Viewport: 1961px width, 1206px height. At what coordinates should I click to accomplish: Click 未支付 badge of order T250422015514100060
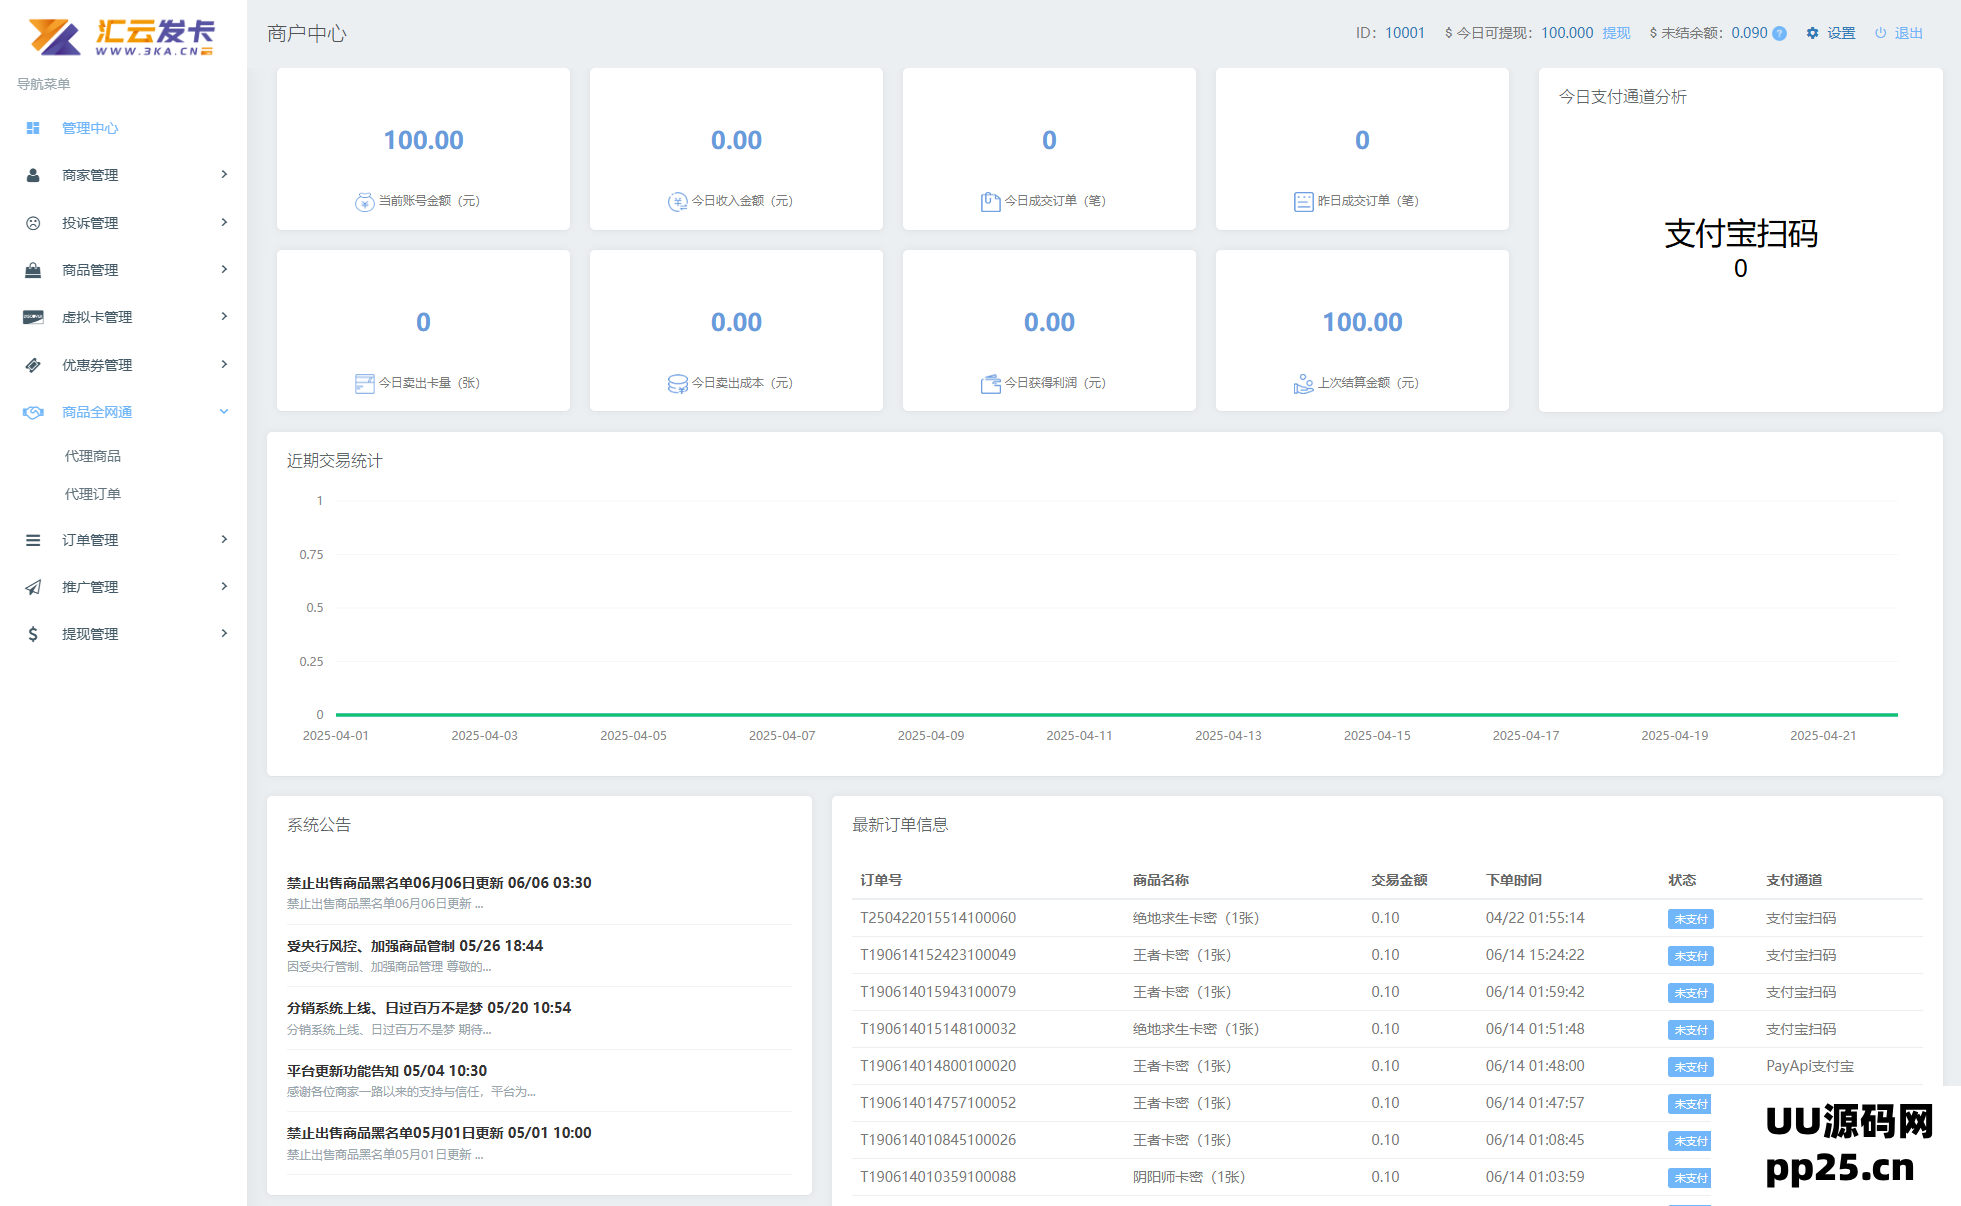tap(1690, 919)
